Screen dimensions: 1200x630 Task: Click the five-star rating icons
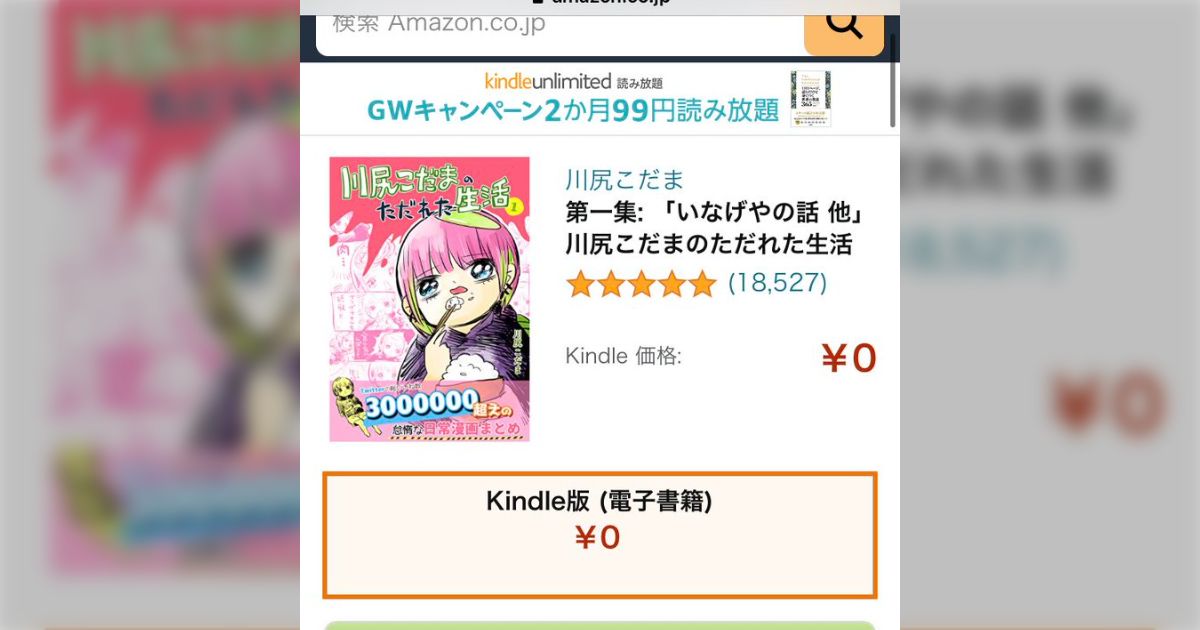tap(641, 284)
